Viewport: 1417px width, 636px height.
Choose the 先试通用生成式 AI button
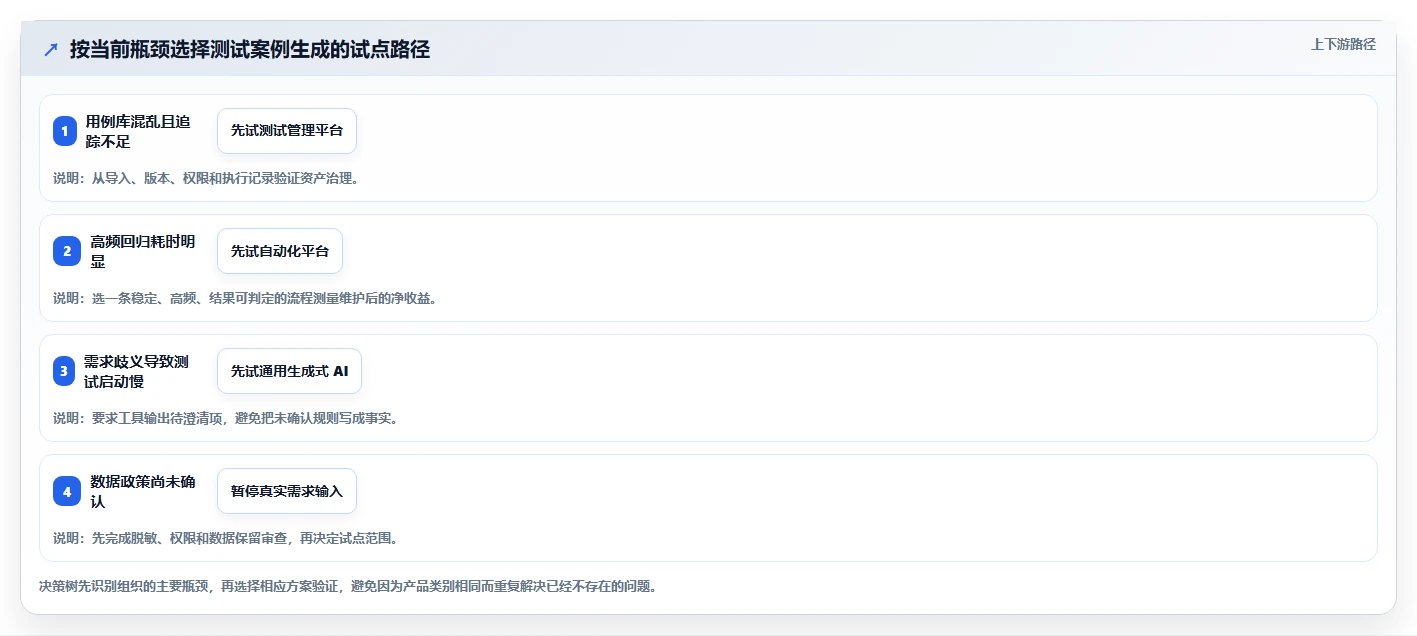pos(289,371)
